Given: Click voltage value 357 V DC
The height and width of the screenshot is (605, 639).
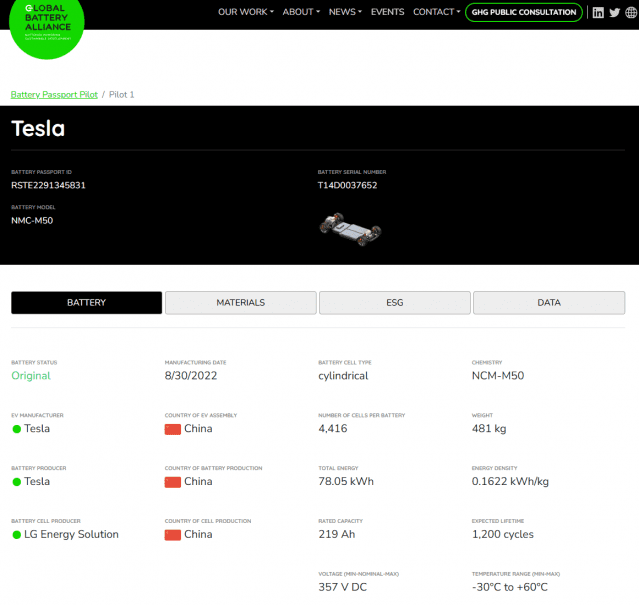Looking at the screenshot, I should tap(343, 587).
